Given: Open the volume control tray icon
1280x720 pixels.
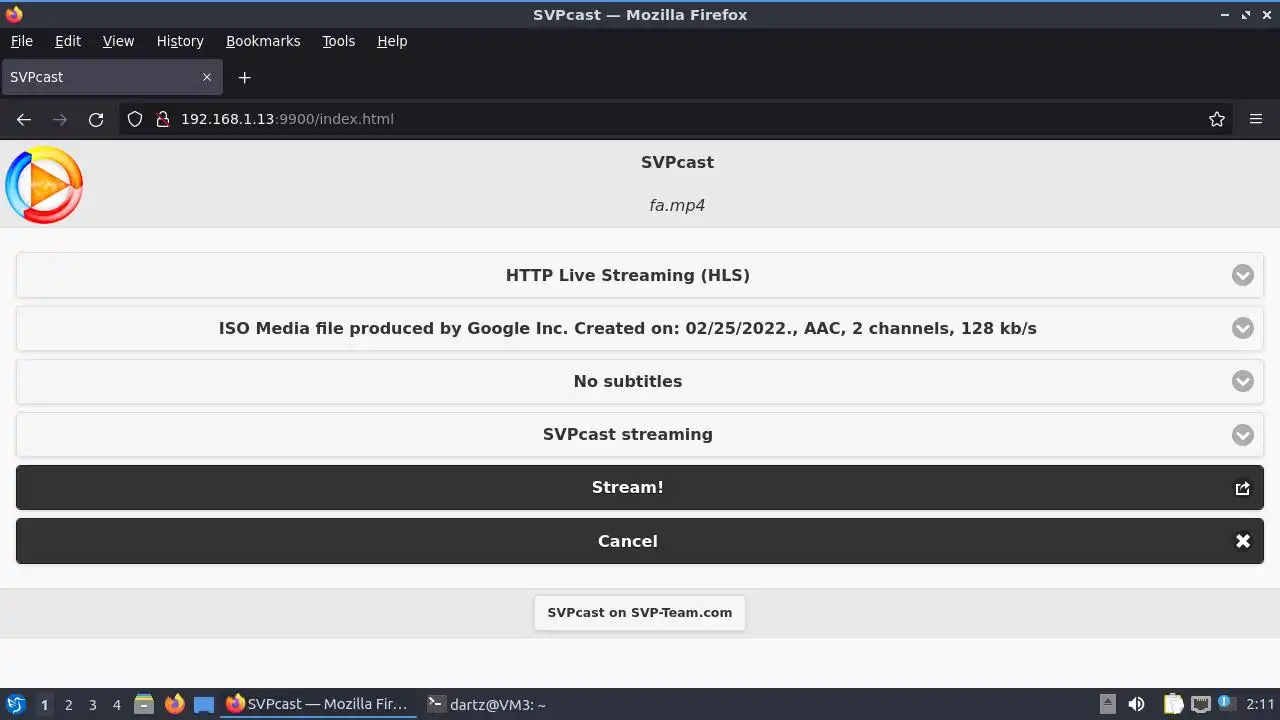Looking at the screenshot, I should click(1136, 704).
